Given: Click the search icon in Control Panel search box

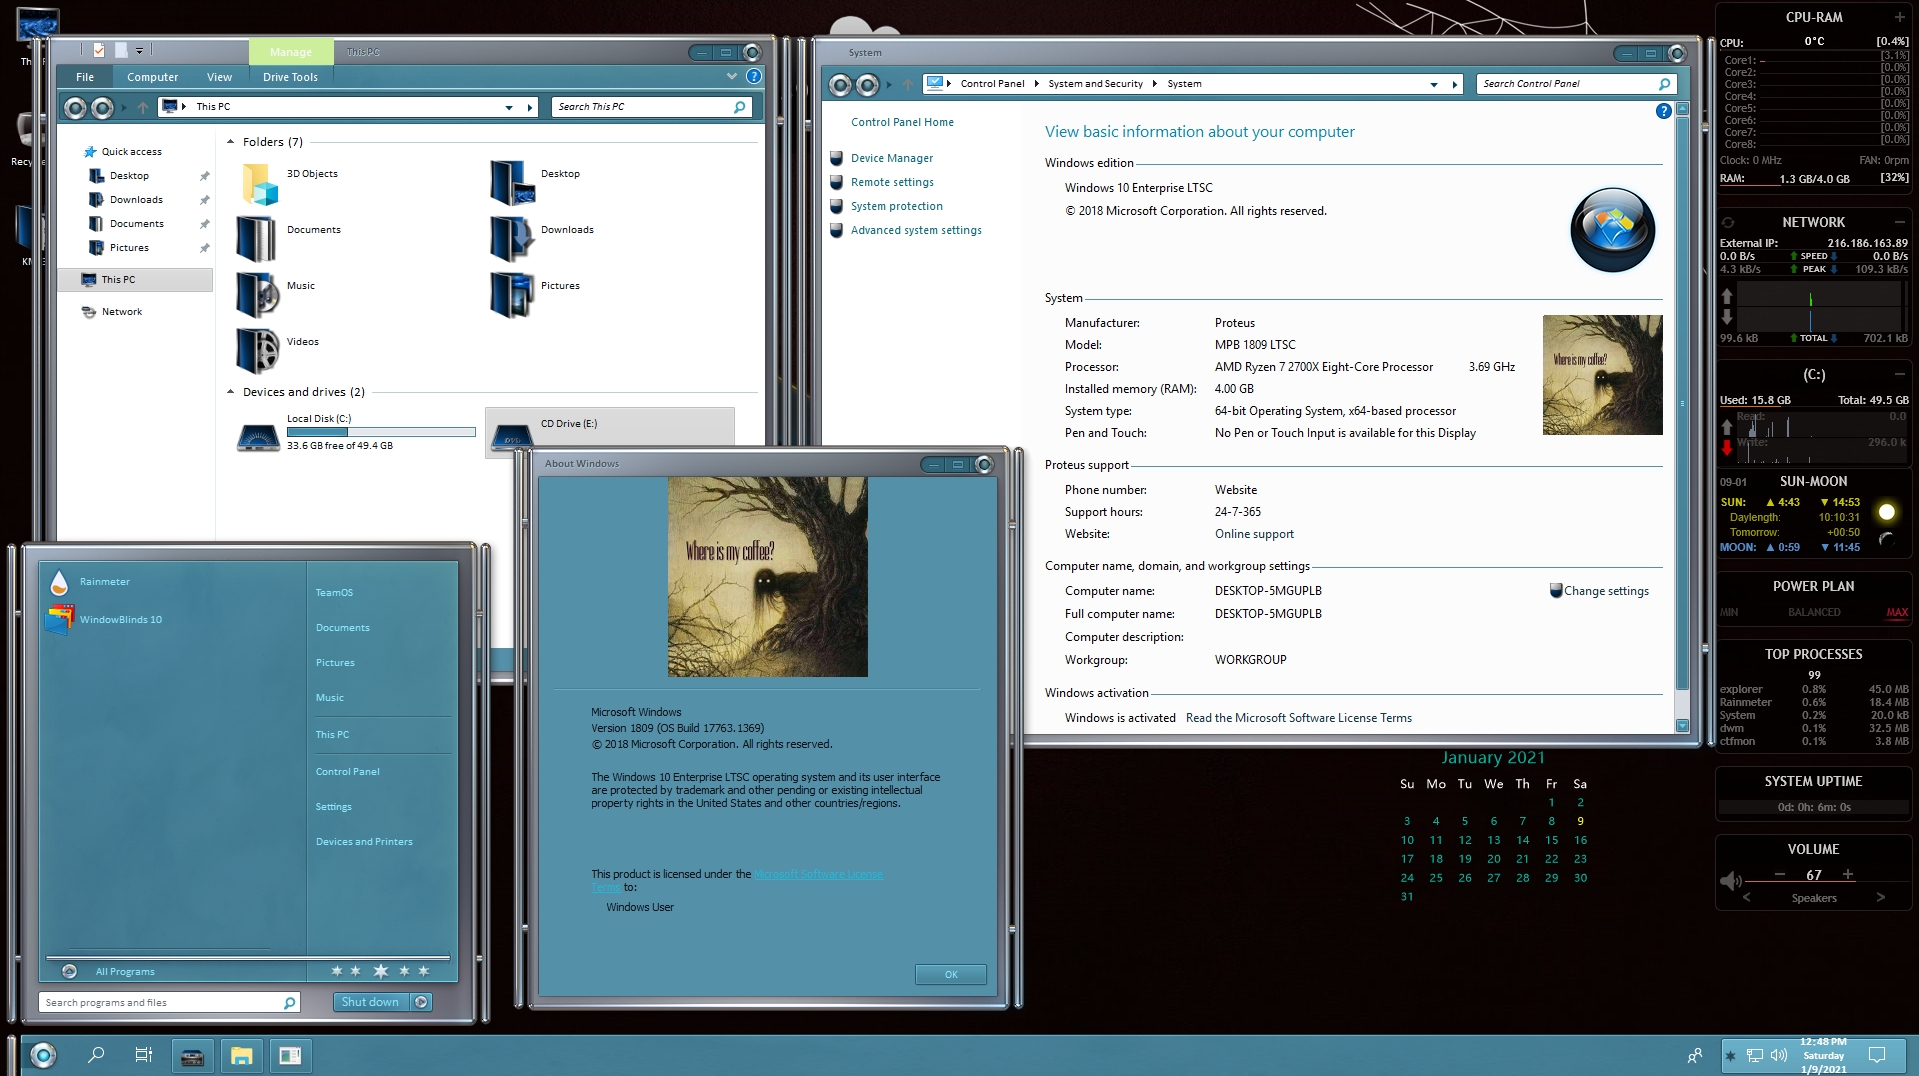Looking at the screenshot, I should [1664, 84].
